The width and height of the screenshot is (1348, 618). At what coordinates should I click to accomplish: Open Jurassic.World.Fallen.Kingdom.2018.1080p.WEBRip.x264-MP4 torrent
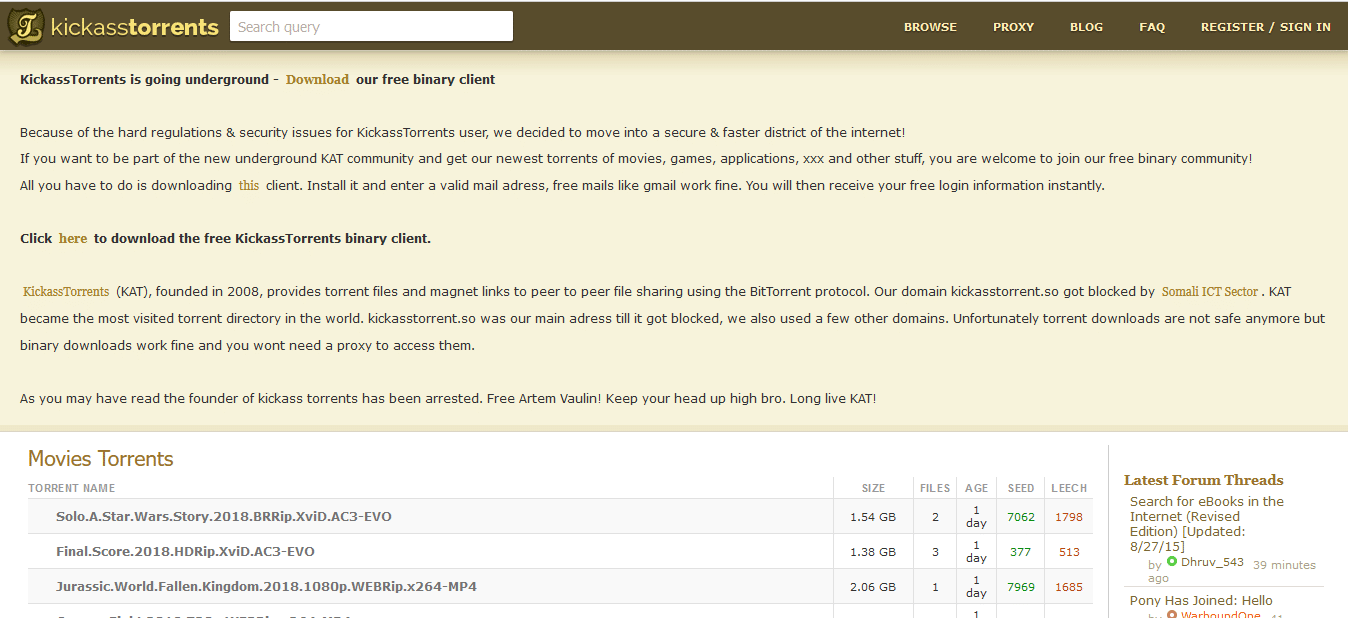[266, 586]
